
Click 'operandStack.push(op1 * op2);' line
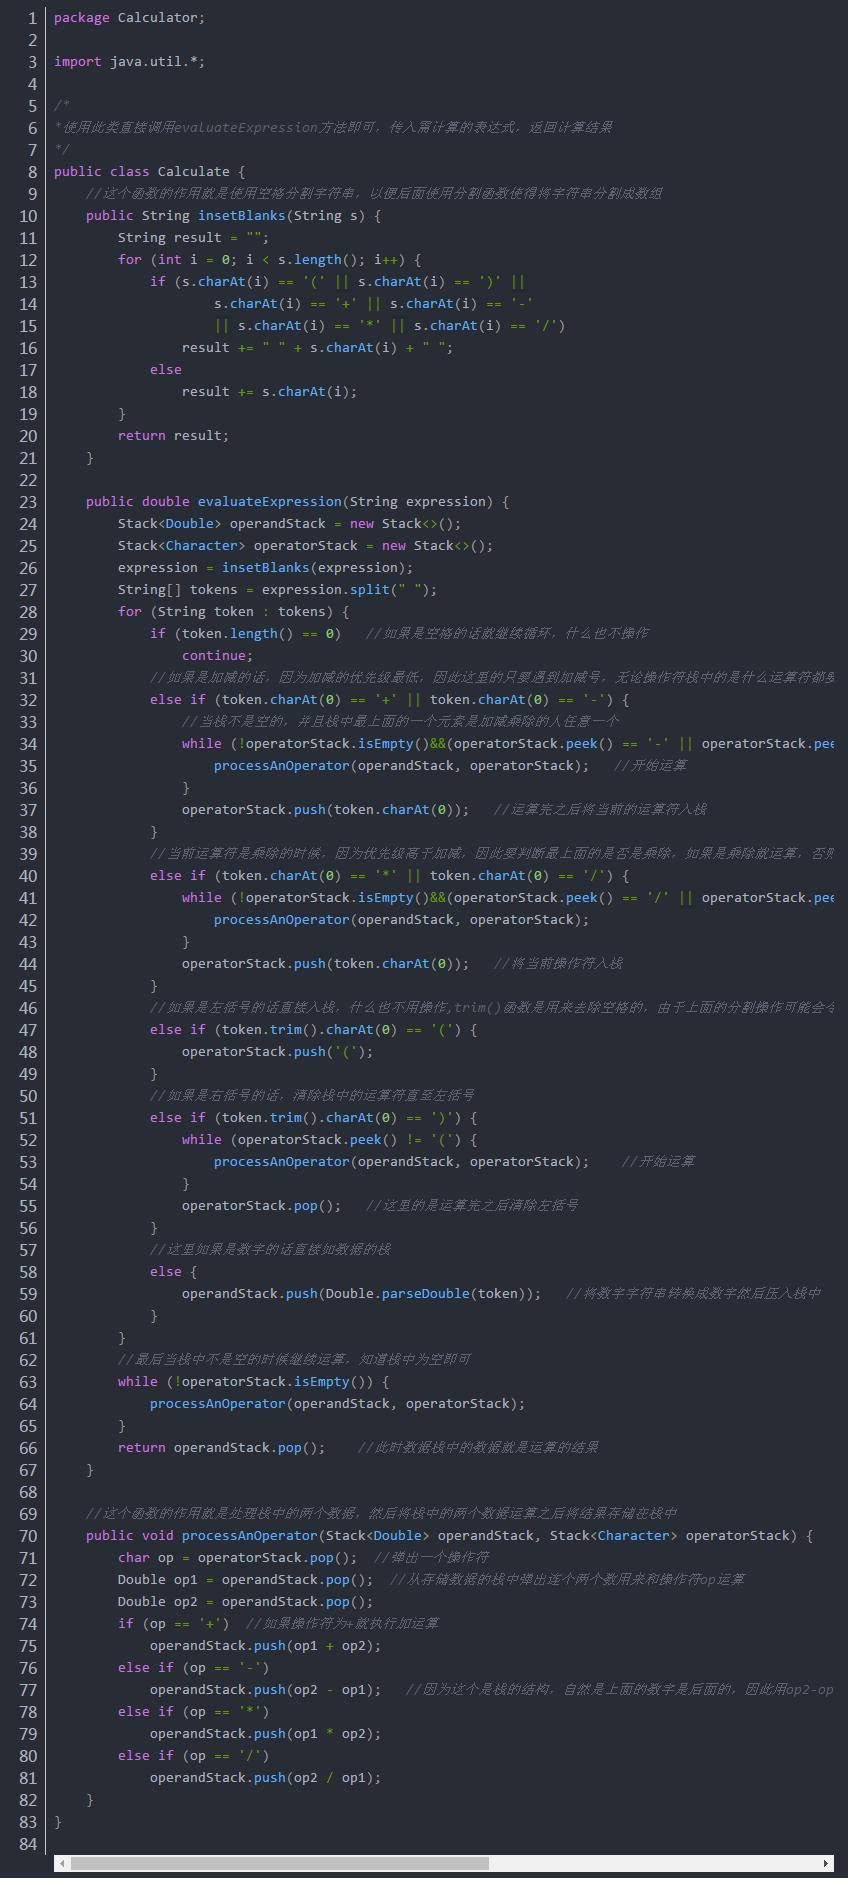coord(266,1733)
